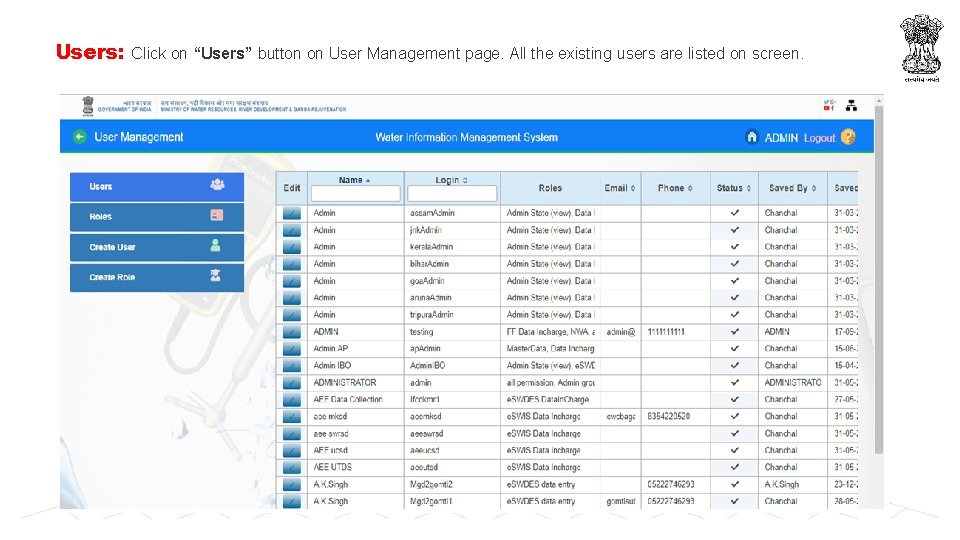Click phone number 8354220520
The height and width of the screenshot is (540, 960).
click(x=669, y=416)
